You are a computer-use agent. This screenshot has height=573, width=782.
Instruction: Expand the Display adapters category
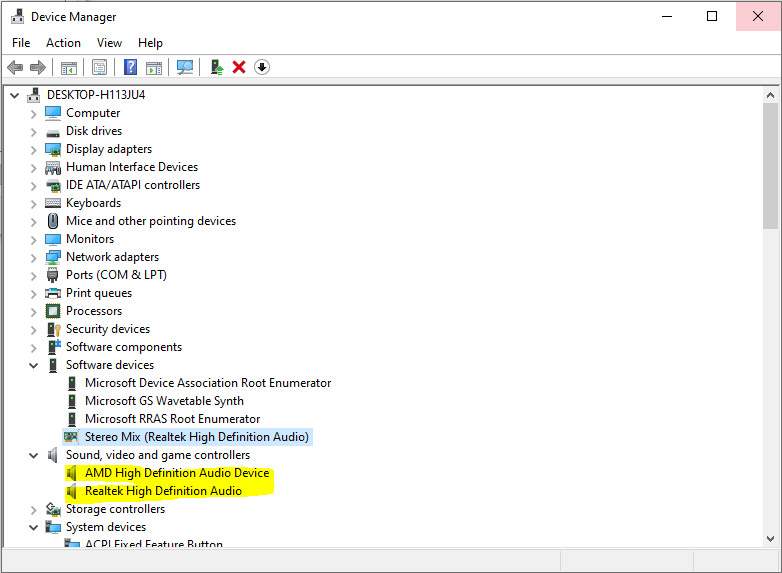point(33,150)
